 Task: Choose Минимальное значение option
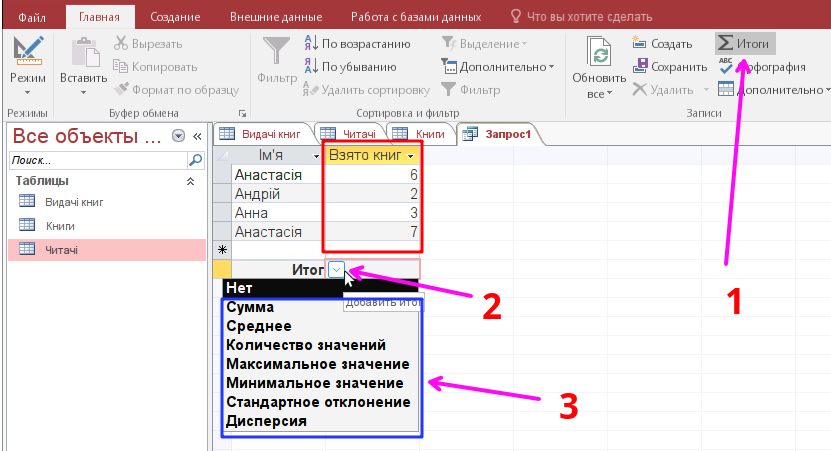pos(320,383)
